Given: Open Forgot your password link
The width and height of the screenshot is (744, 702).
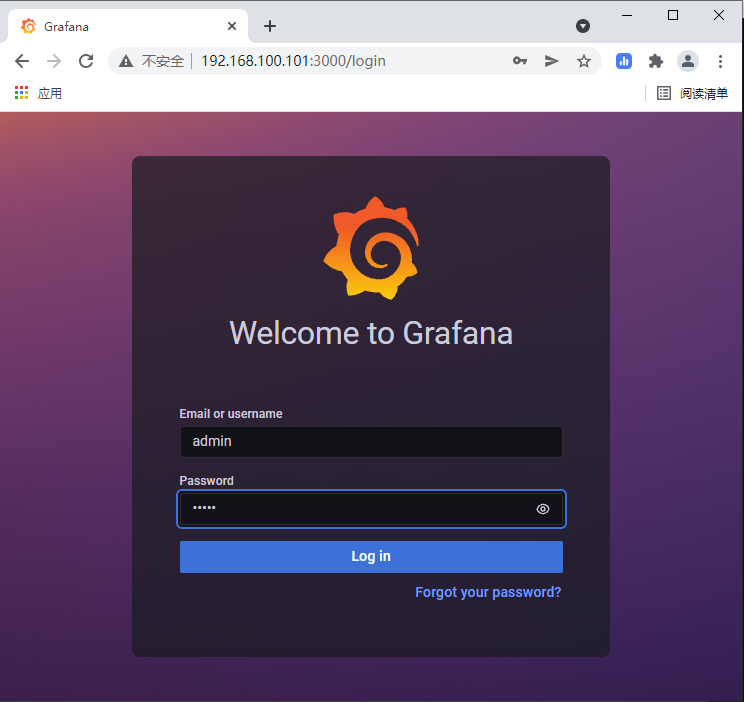Looking at the screenshot, I should pyautogui.click(x=488, y=592).
